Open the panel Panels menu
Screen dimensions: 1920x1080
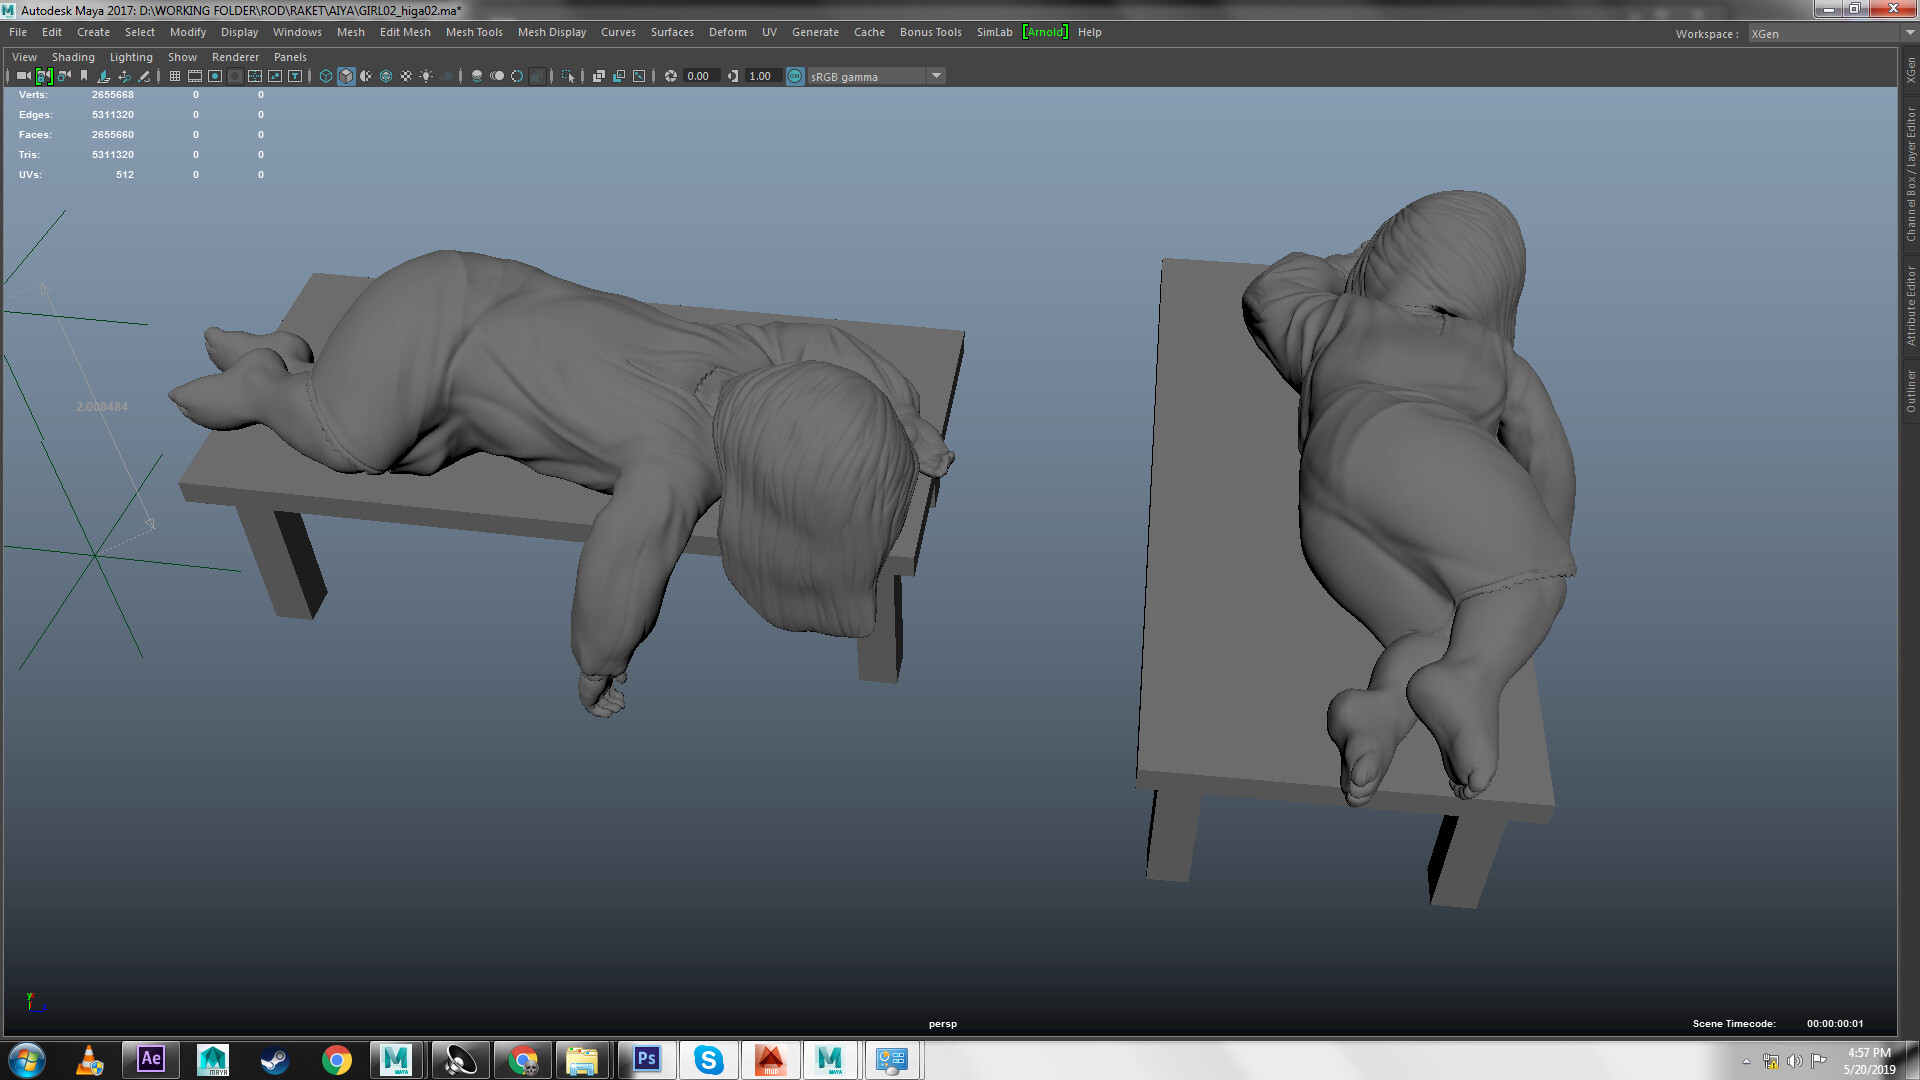290,57
